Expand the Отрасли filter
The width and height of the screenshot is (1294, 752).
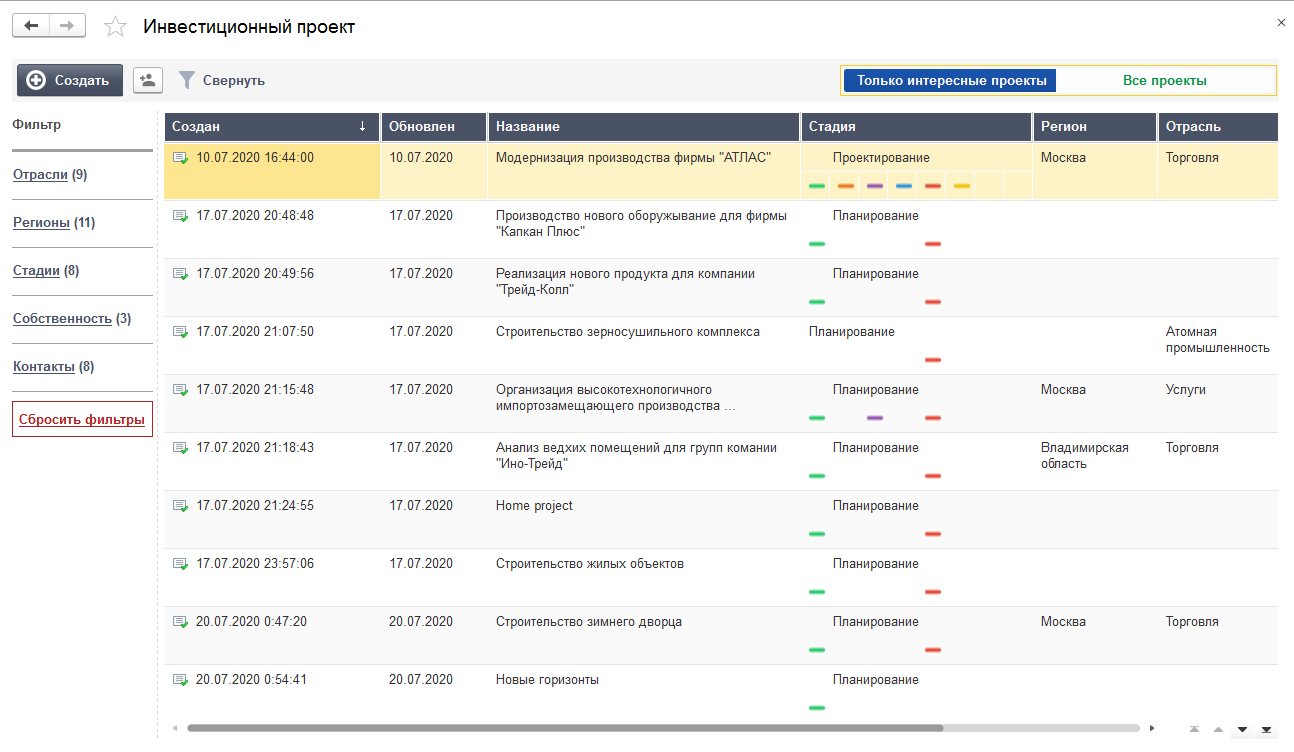pyautogui.click(x=40, y=175)
